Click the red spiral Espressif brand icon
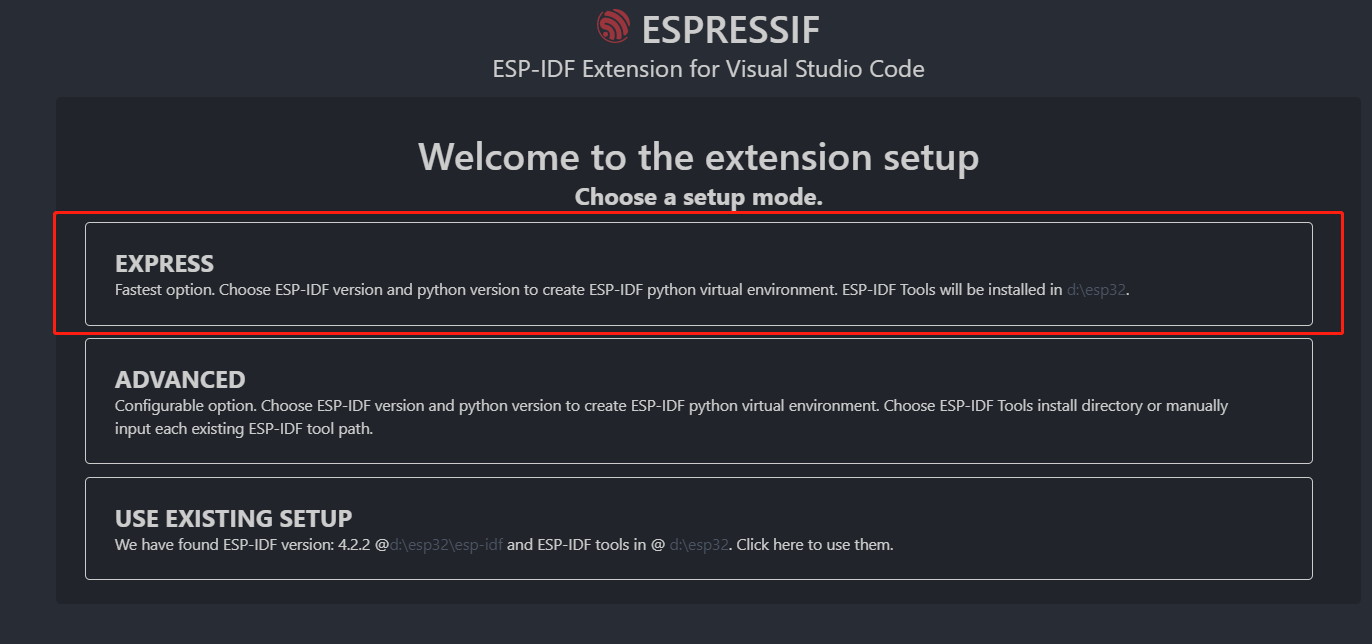The height and width of the screenshot is (644, 1372). (x=613, y=26)
